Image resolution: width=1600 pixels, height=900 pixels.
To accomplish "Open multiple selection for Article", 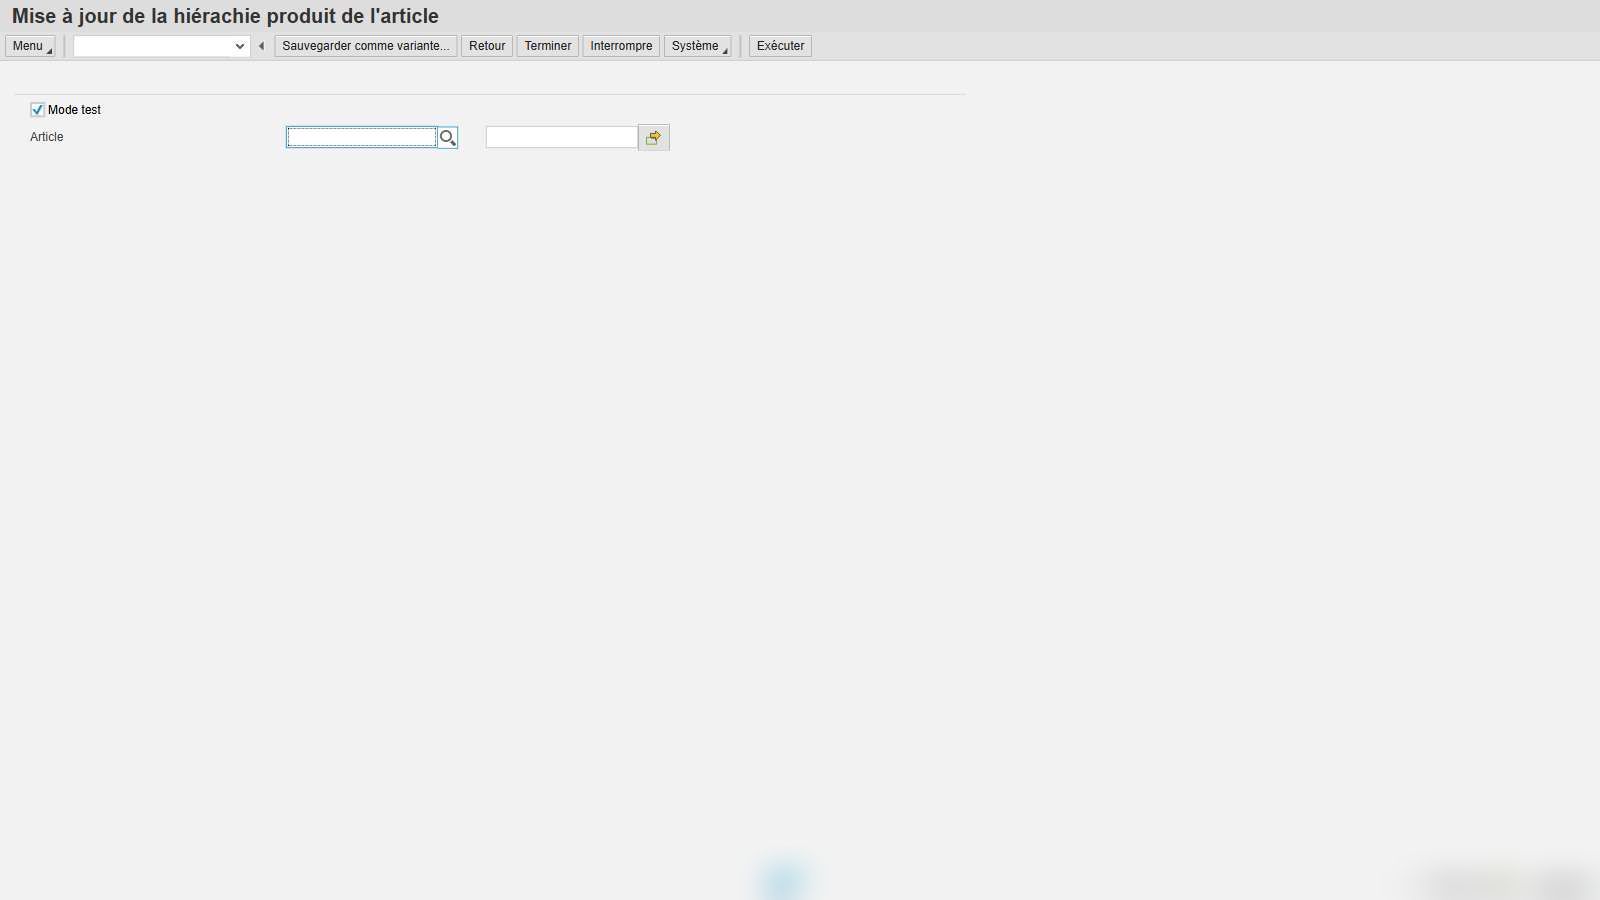I will tap(654, 138).
